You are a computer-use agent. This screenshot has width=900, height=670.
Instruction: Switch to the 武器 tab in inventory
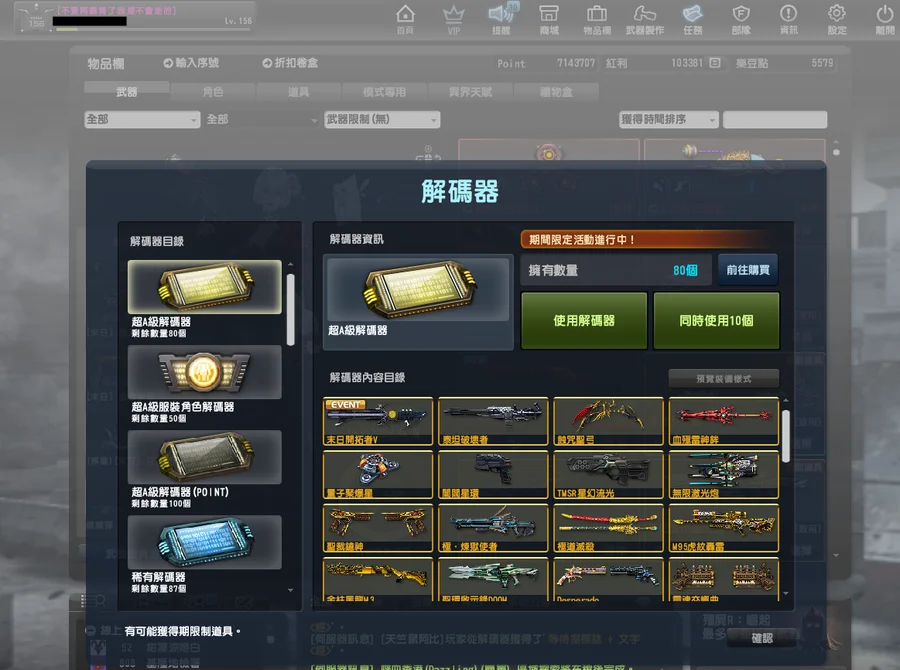(126, 91)
